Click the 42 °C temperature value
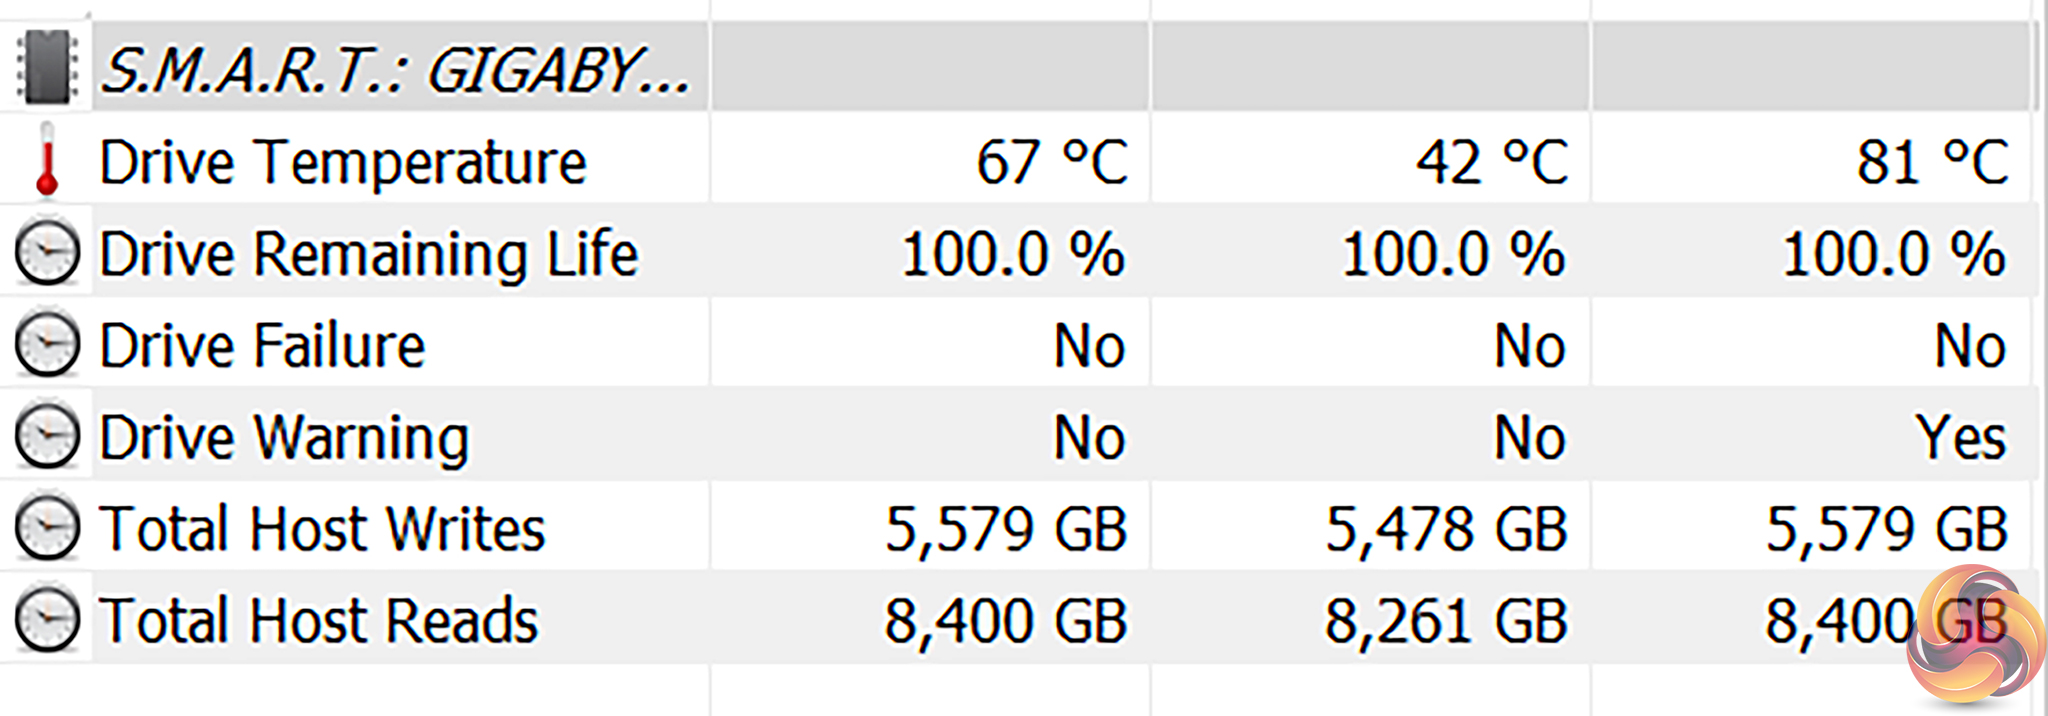Viewport: 2048px width, 716px height. (1491, 162)
